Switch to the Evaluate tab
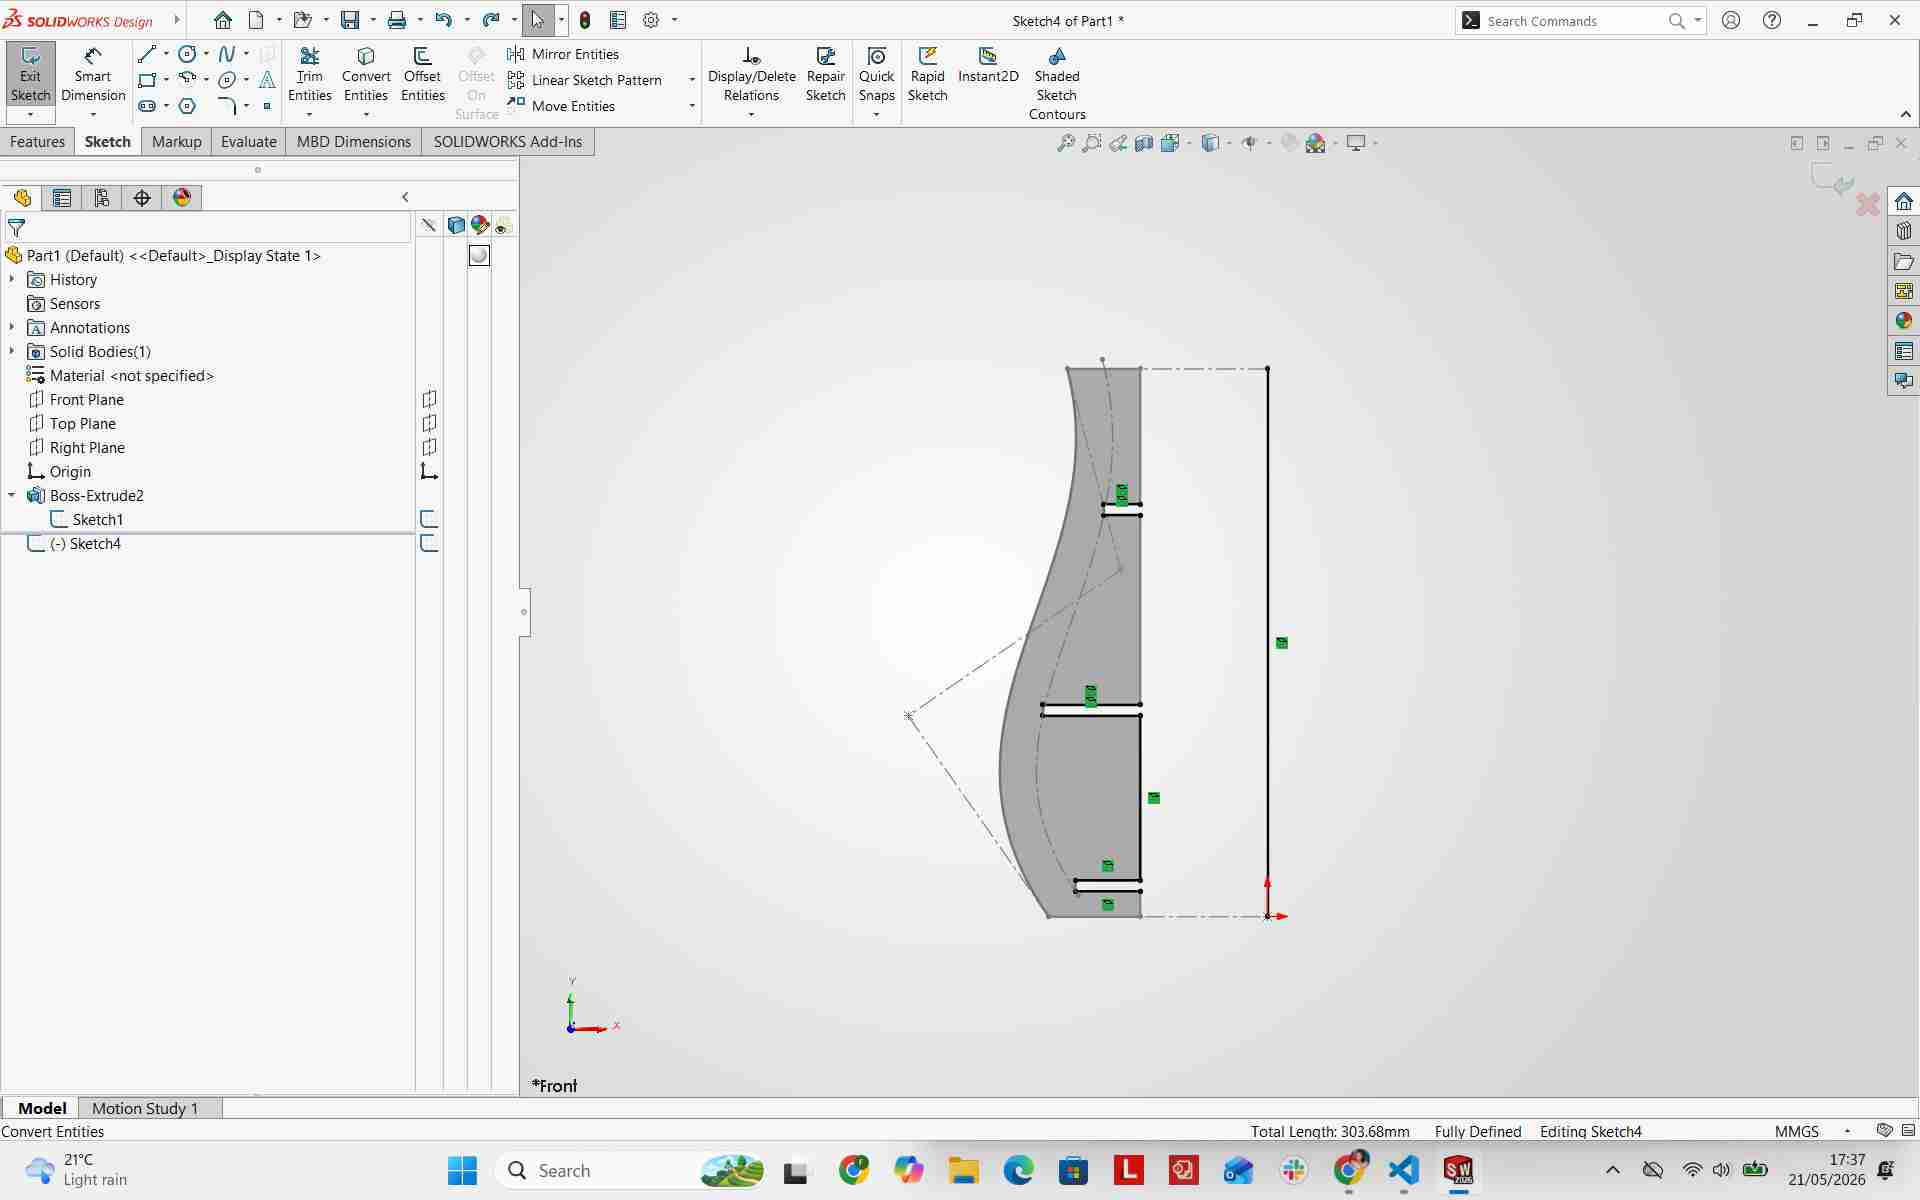The height and width of the screenshot is (1200, 1920). 248,142
